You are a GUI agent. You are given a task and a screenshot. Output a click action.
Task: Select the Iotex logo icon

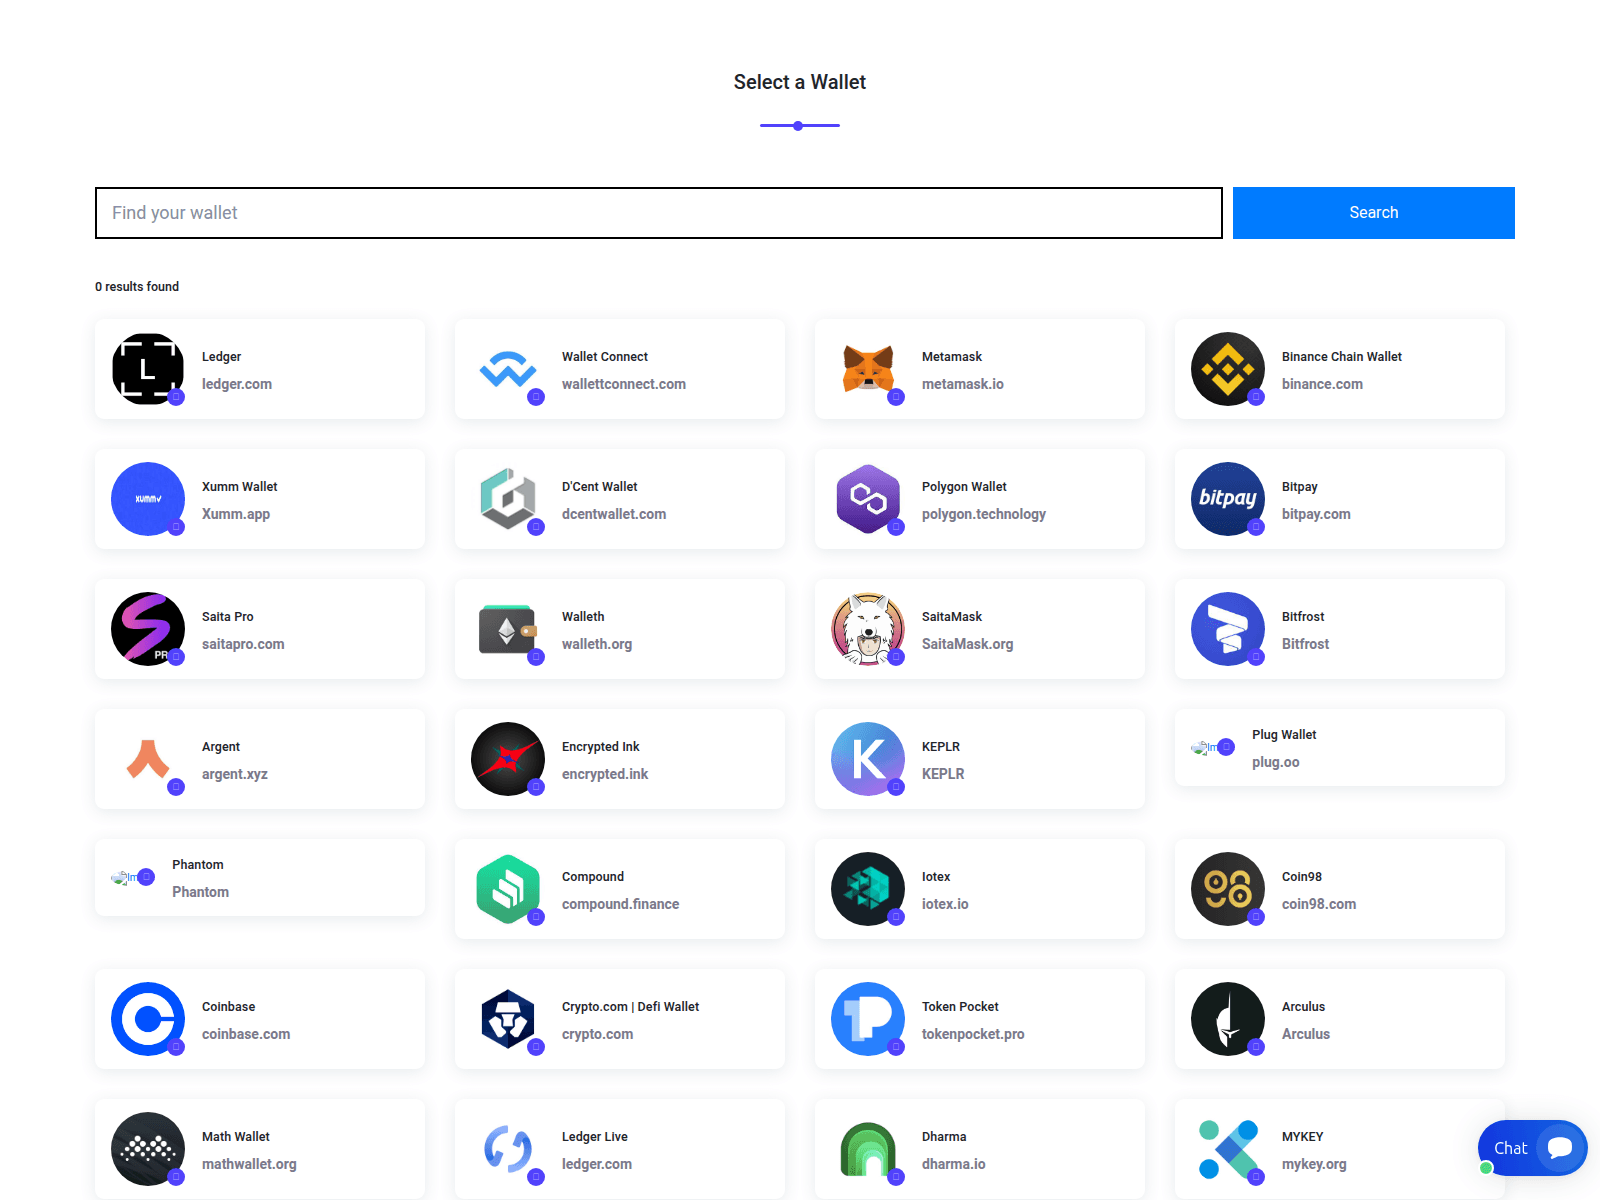click(868, 889)
